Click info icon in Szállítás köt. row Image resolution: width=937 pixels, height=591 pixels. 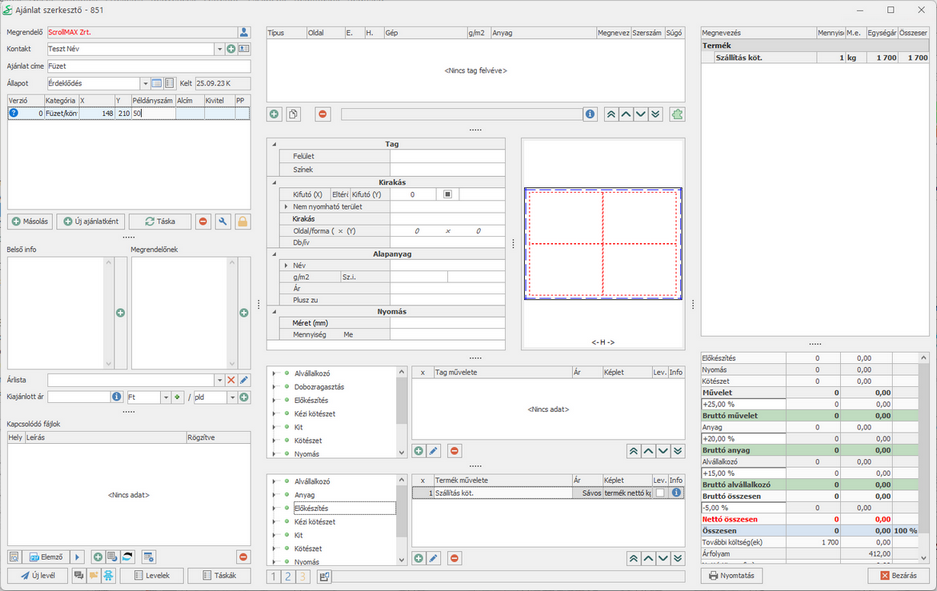(x=676, y=493)
